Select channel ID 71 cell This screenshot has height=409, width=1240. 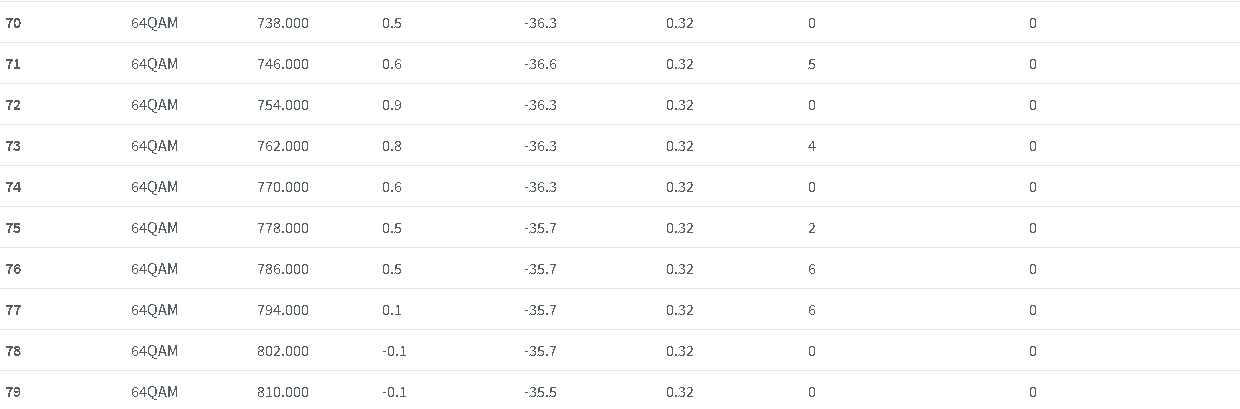tap(13, 64)
